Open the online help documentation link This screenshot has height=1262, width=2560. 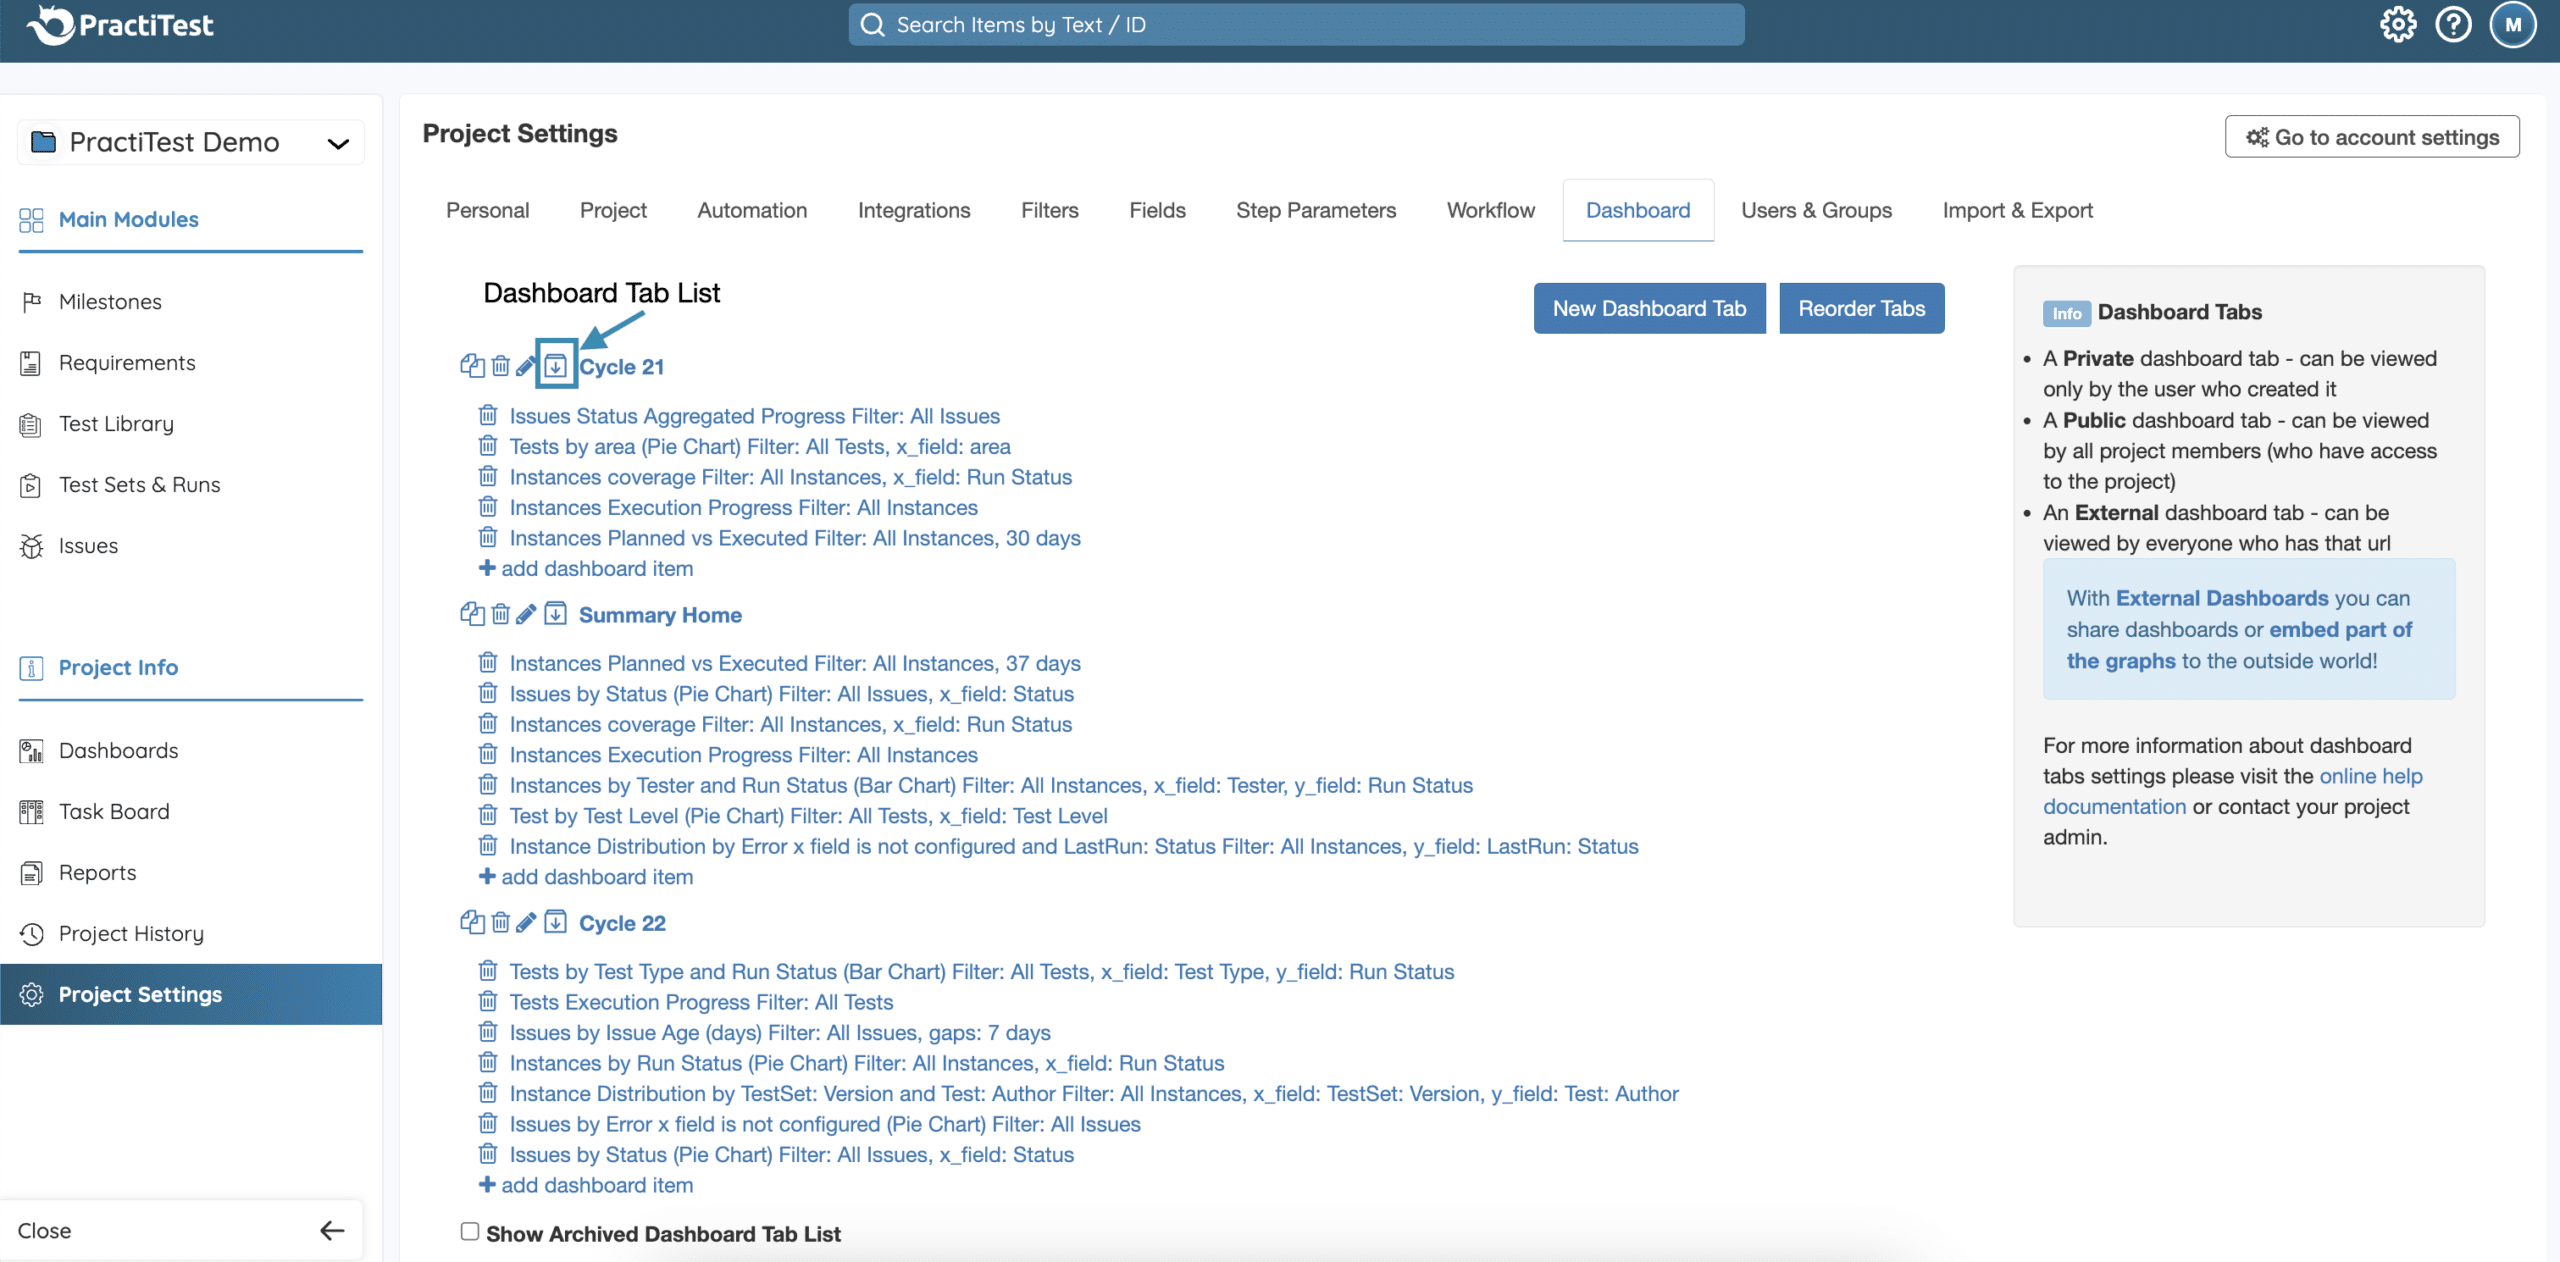(x=2370, y=776)
